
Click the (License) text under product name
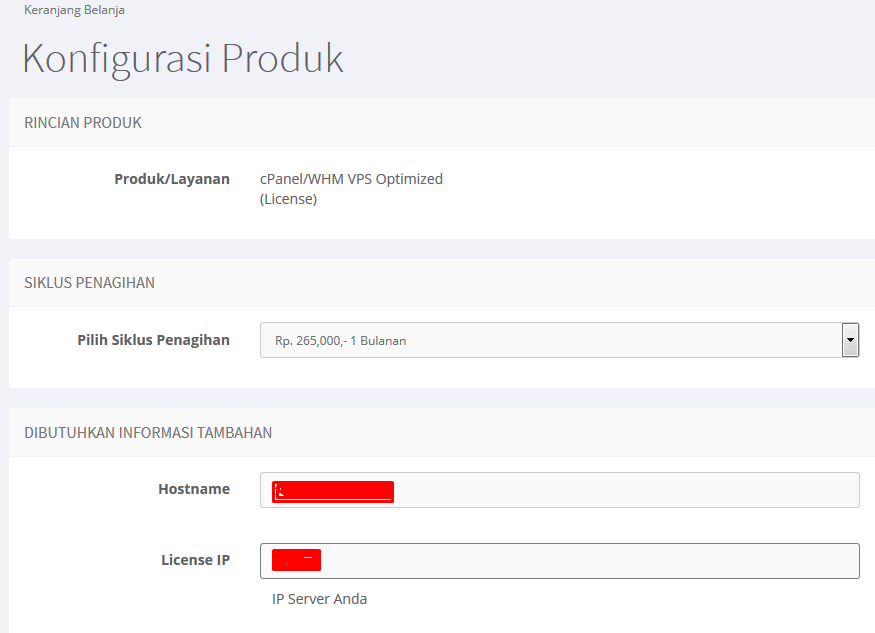[x=288, y=199]
